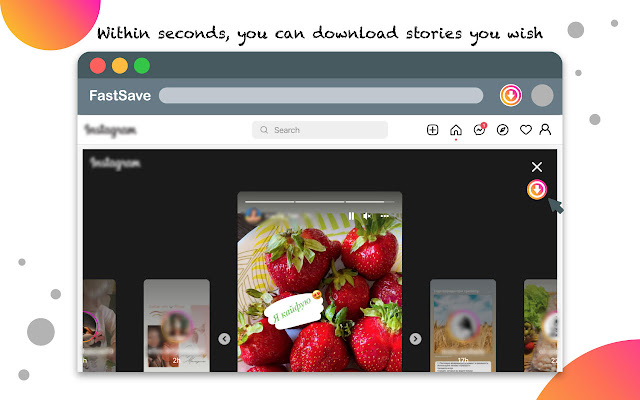This screenshot has height=400, width=640.
Task: Open the story three-dots options
Action: click(x=384, y=216)
